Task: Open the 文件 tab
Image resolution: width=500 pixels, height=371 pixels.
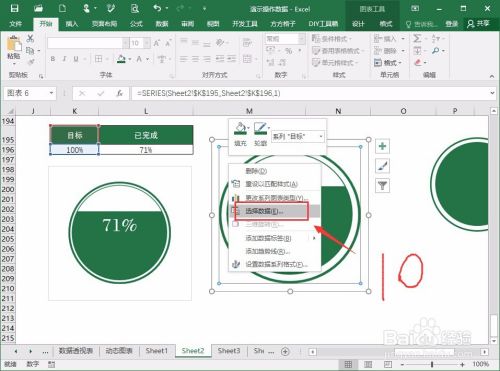Action: pos(16,24)
